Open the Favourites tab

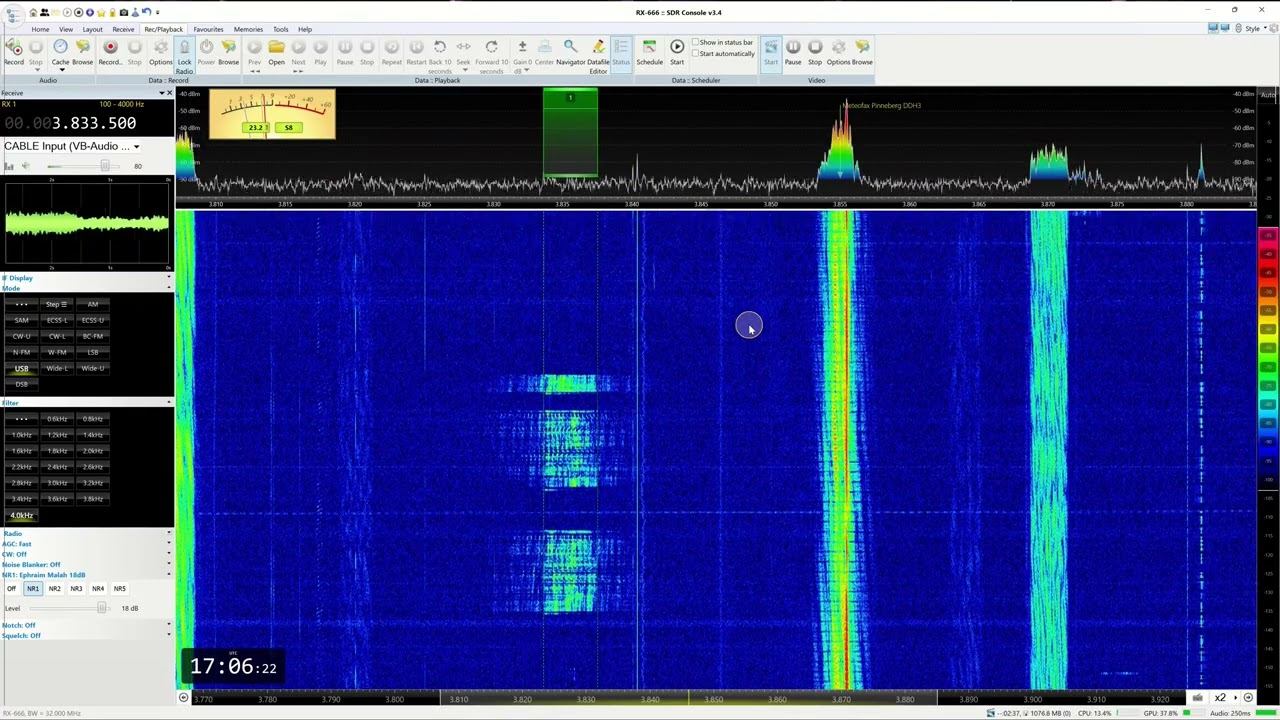coord(208,29)
